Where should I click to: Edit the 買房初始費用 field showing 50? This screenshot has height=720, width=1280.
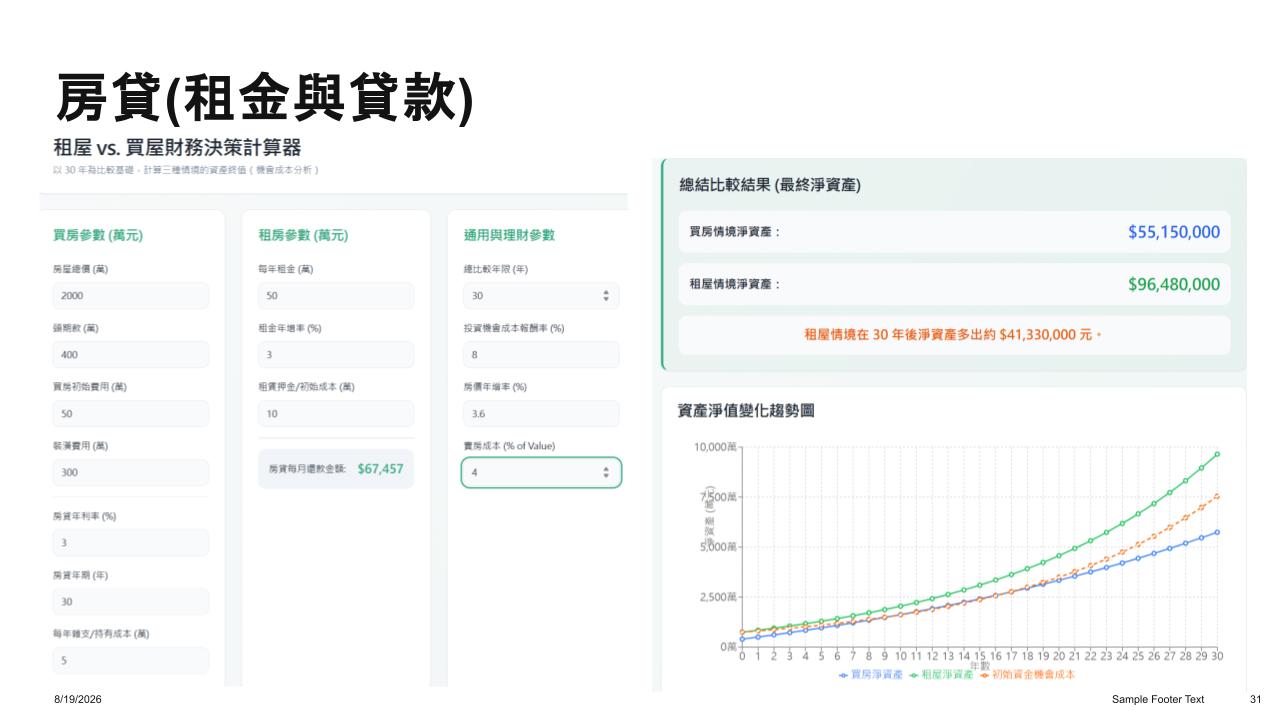131,414
